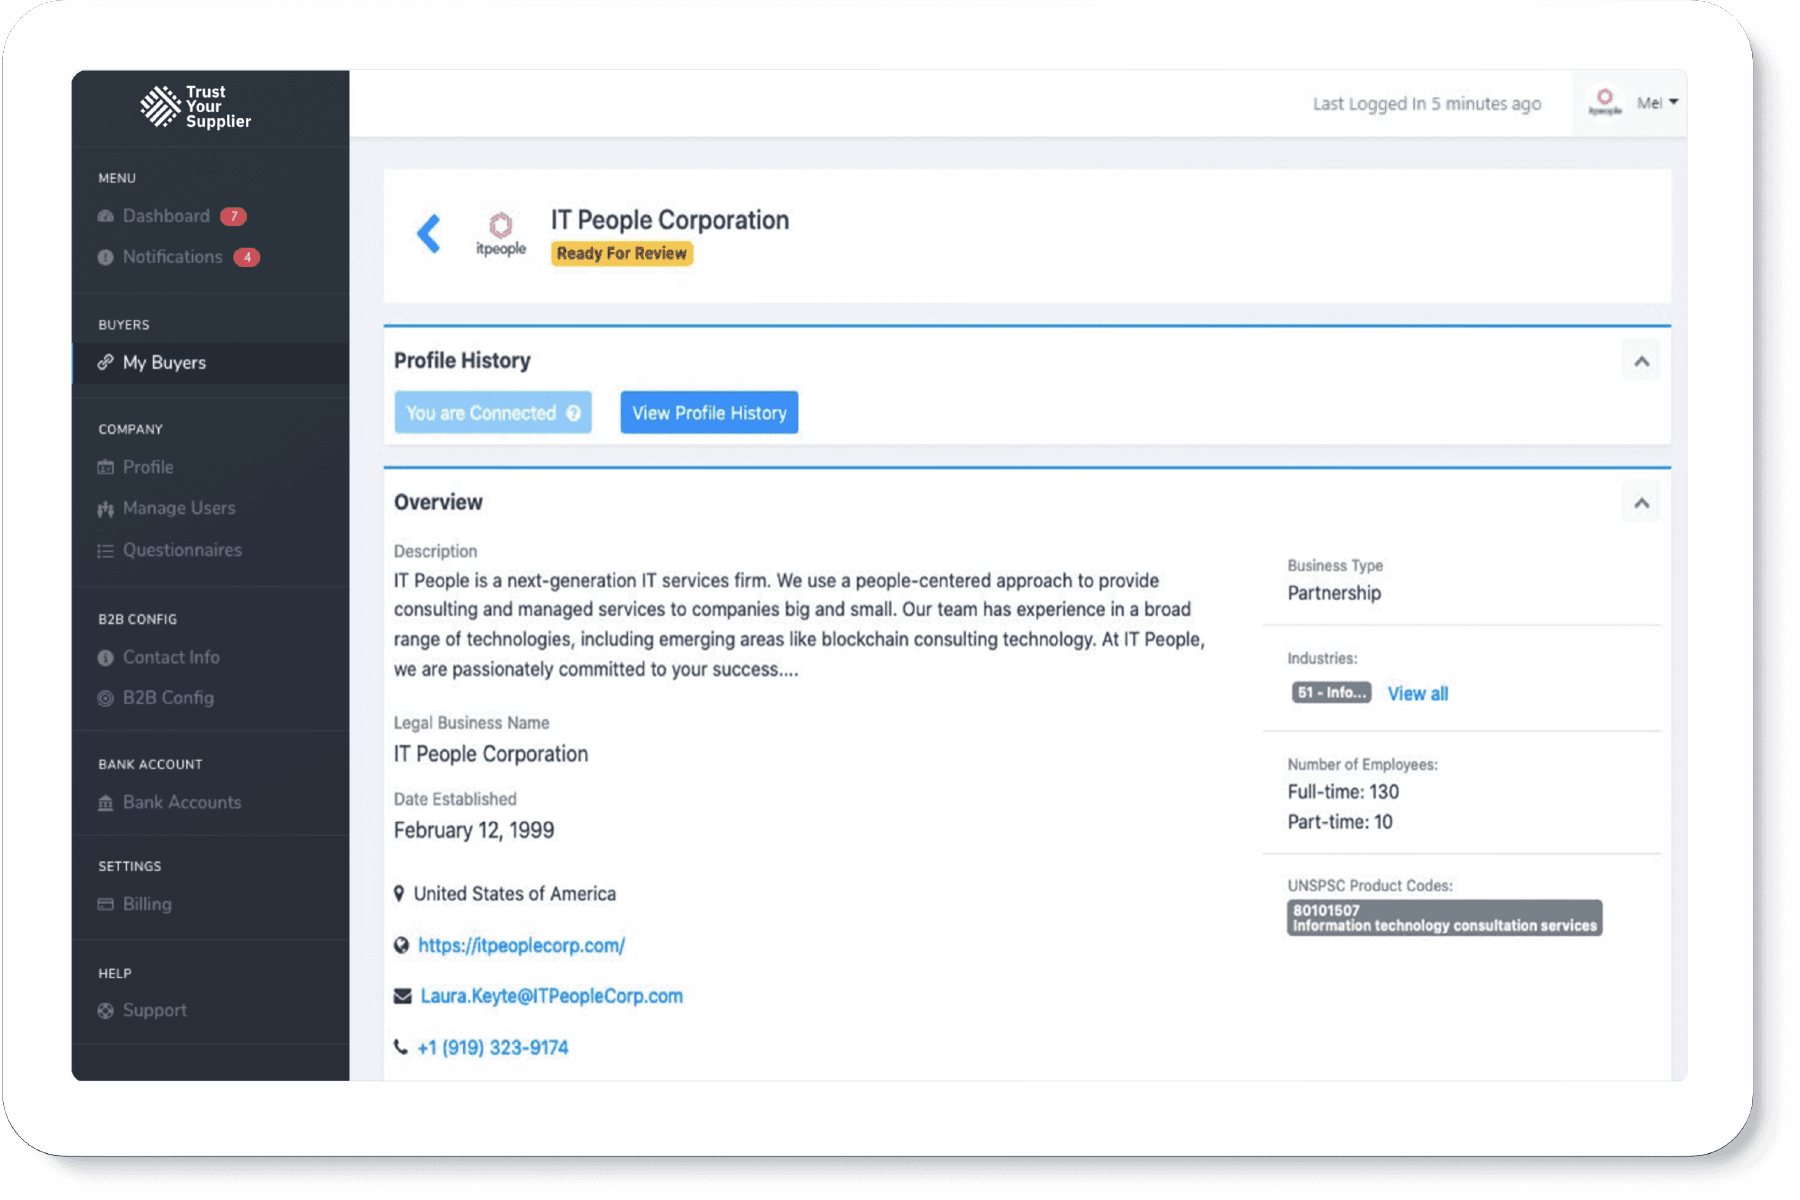1800x1200 pixels.
Task: Collapse the Overview section
Action: pos(1641,503)
